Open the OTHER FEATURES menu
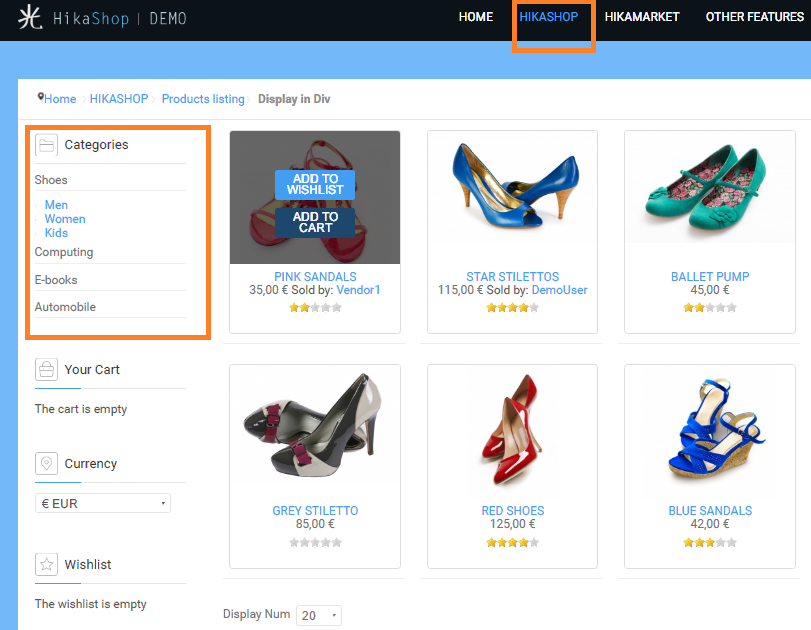 (x=753, y=17)
